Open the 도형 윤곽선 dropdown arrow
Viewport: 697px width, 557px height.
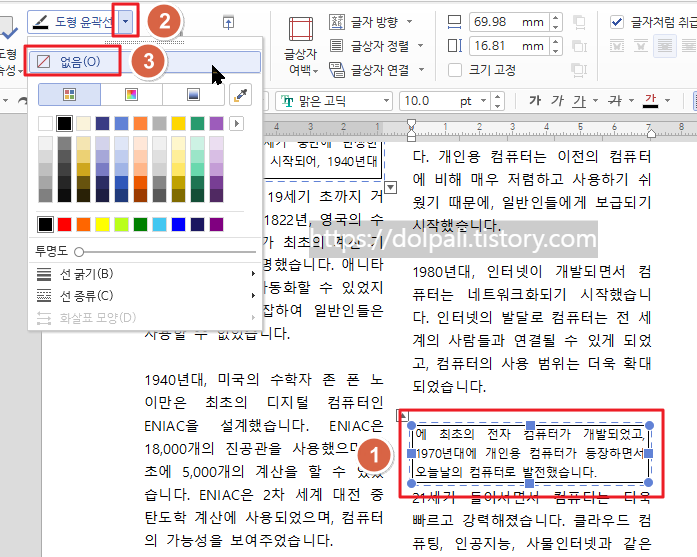(126, 21)
